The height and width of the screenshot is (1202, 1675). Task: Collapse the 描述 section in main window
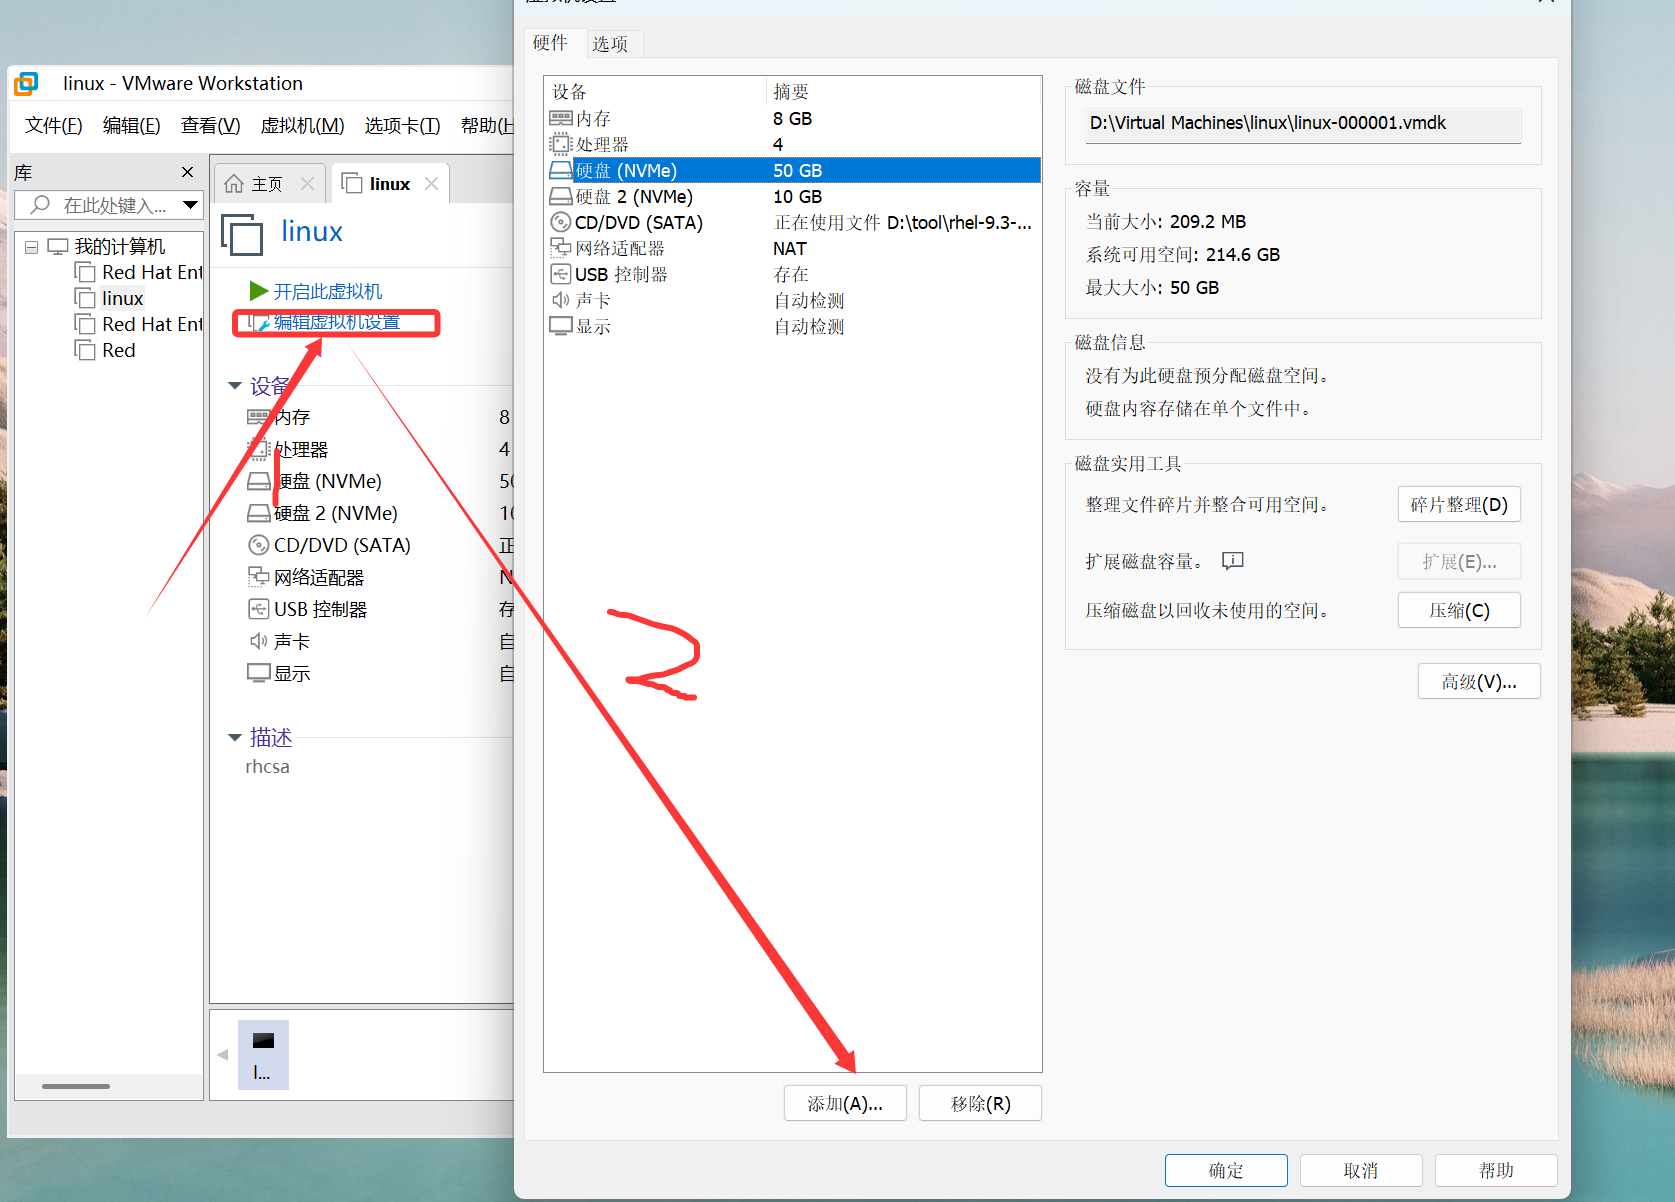click(x=235, y=738)
